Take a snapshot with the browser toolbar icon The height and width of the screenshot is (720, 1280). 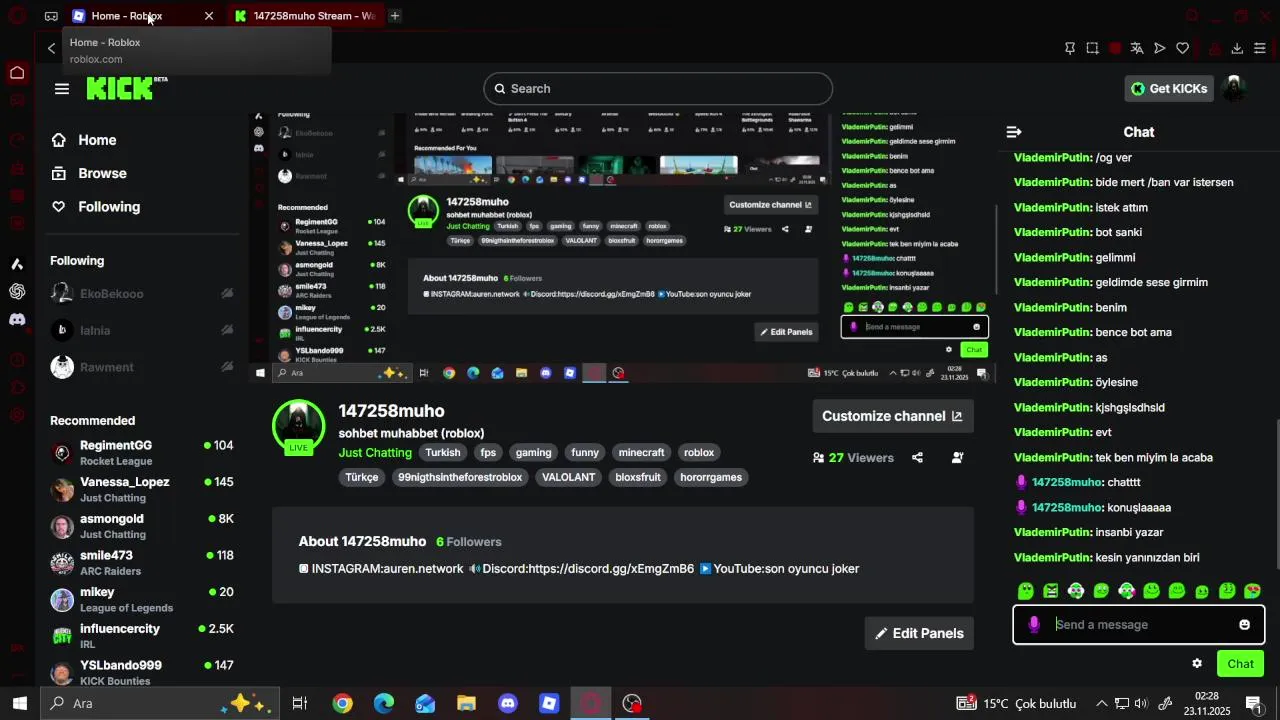point(1092,48)
